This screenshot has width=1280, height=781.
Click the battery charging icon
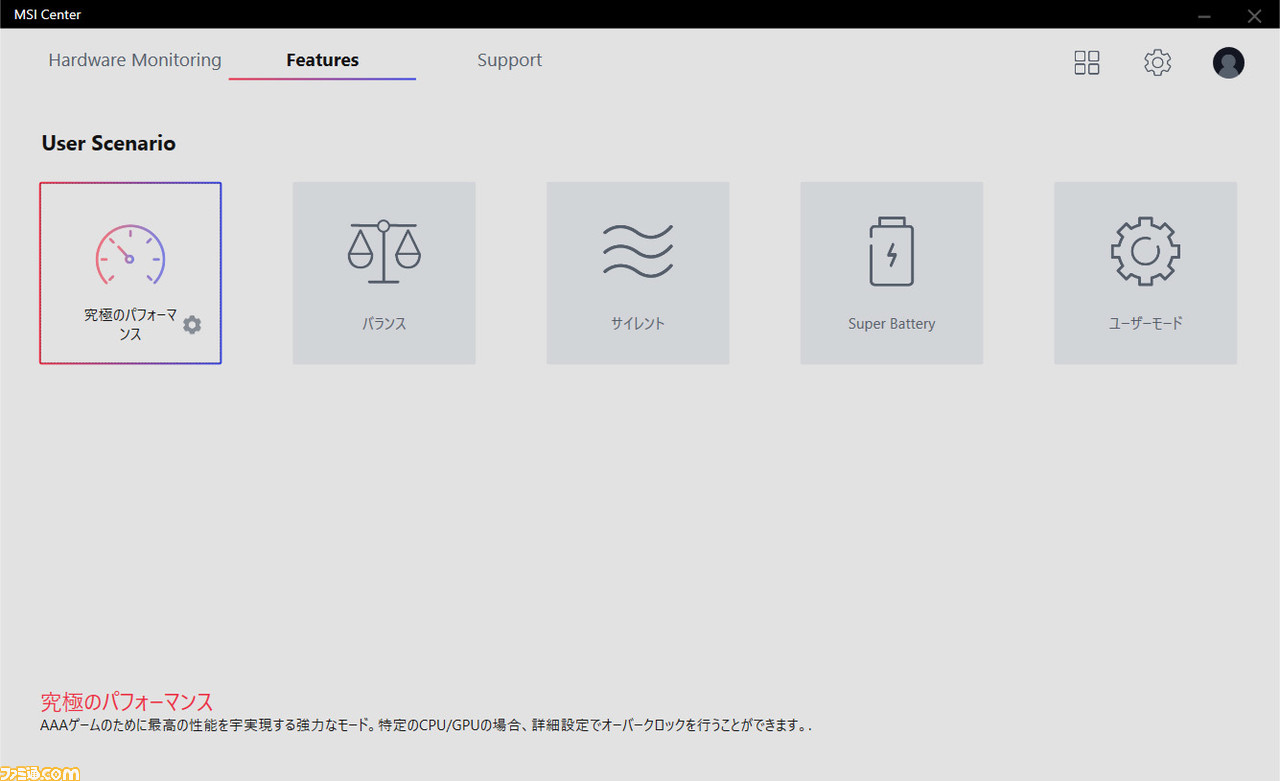891,251
